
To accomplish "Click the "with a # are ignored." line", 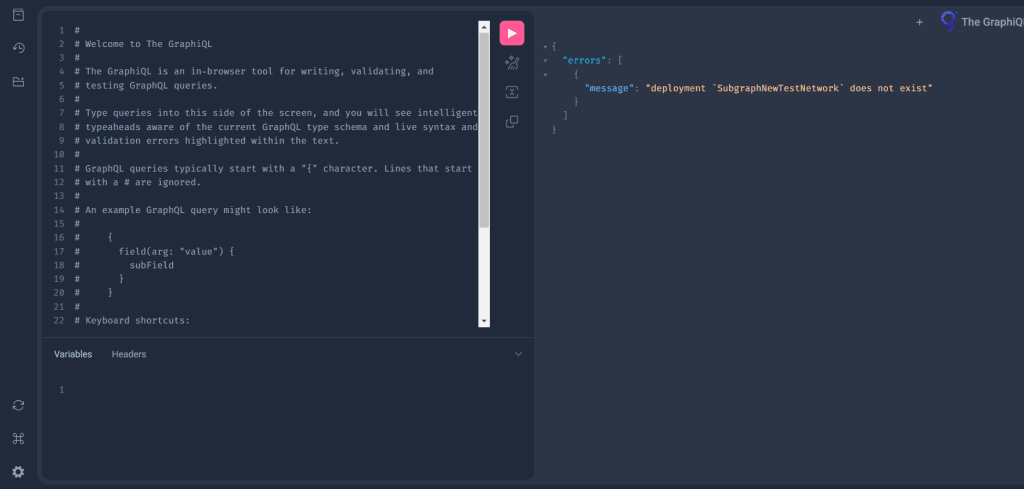I will coord(138,182).
